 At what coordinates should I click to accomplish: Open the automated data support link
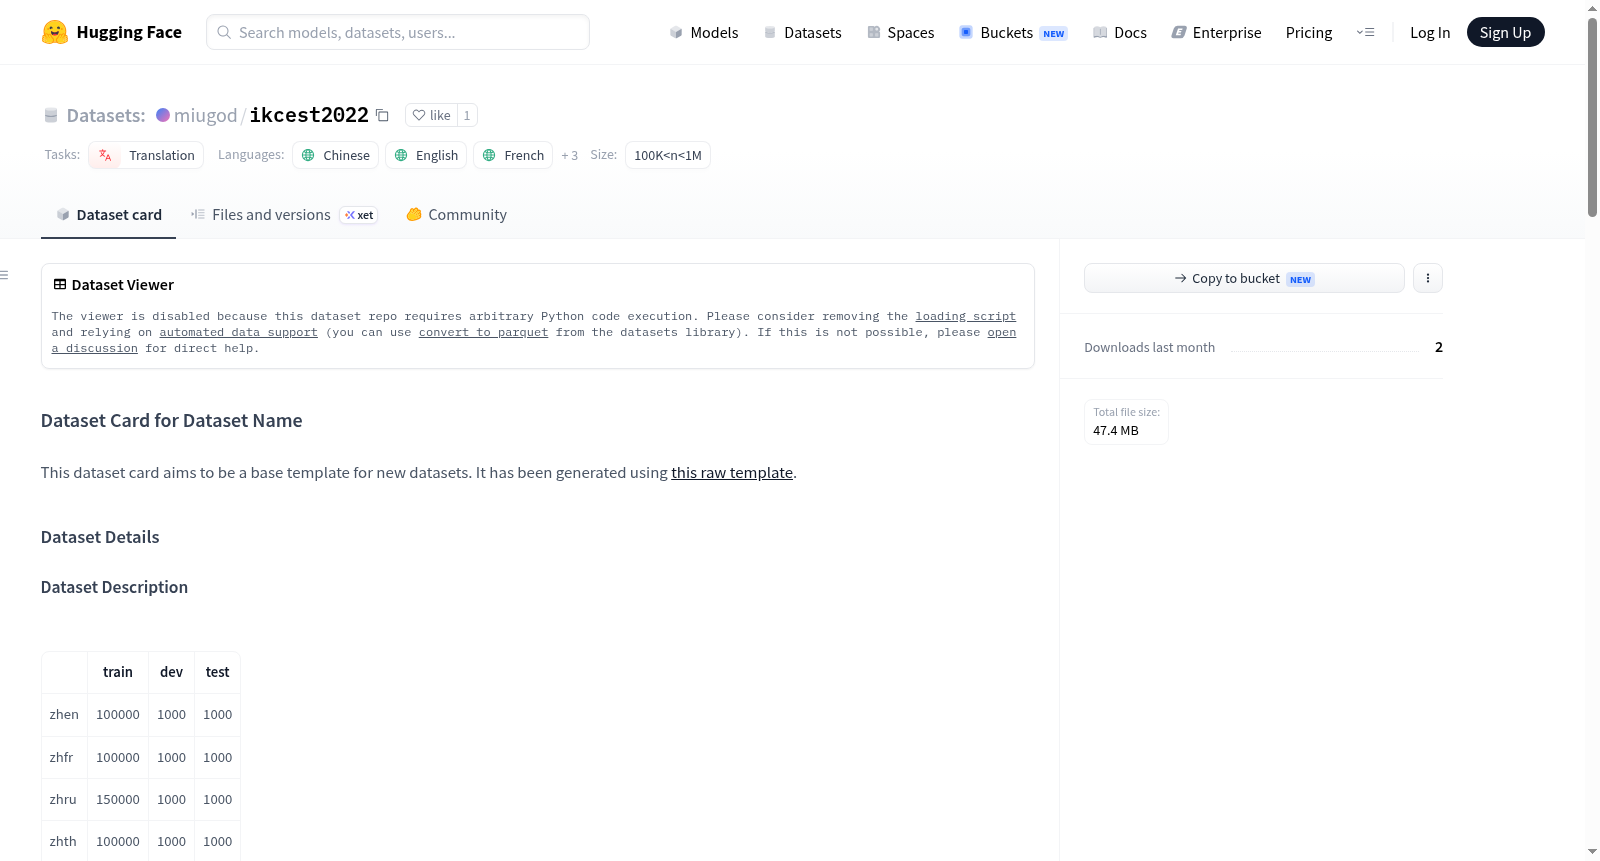[238, 332]
